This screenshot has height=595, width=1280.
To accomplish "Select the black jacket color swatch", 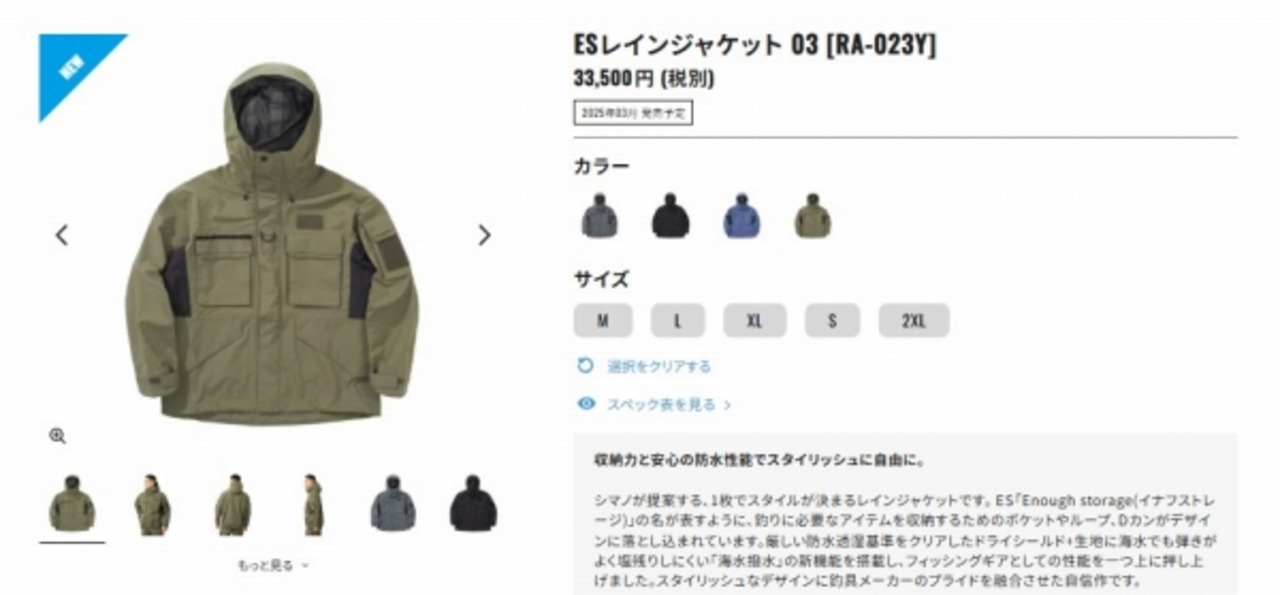I will 671,216.
